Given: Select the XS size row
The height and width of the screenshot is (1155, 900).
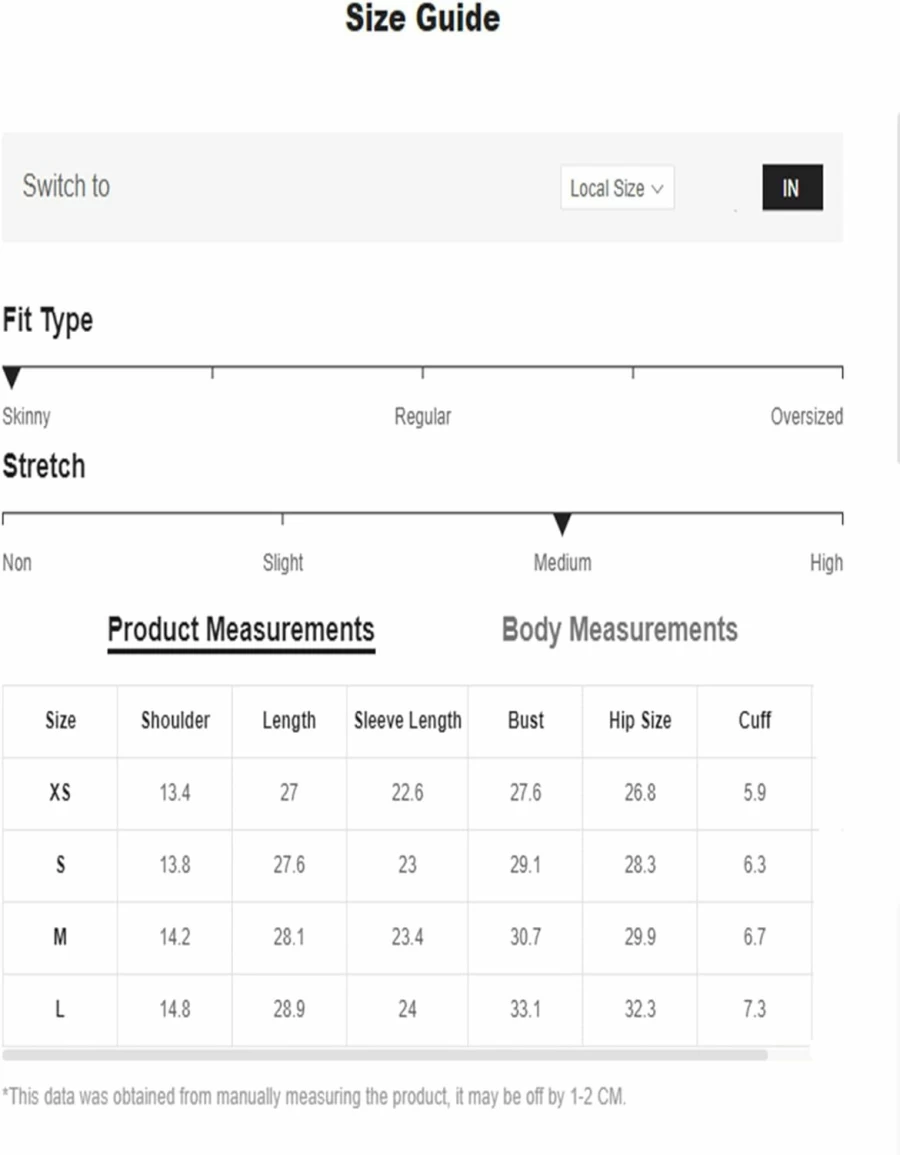Looking at the screenshot, I should click(407, 793).
